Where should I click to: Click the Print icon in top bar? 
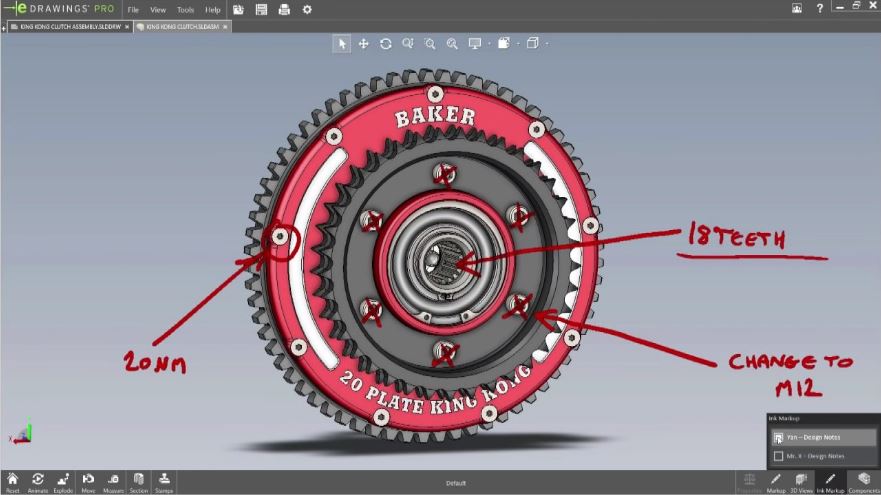click(284, 10)
